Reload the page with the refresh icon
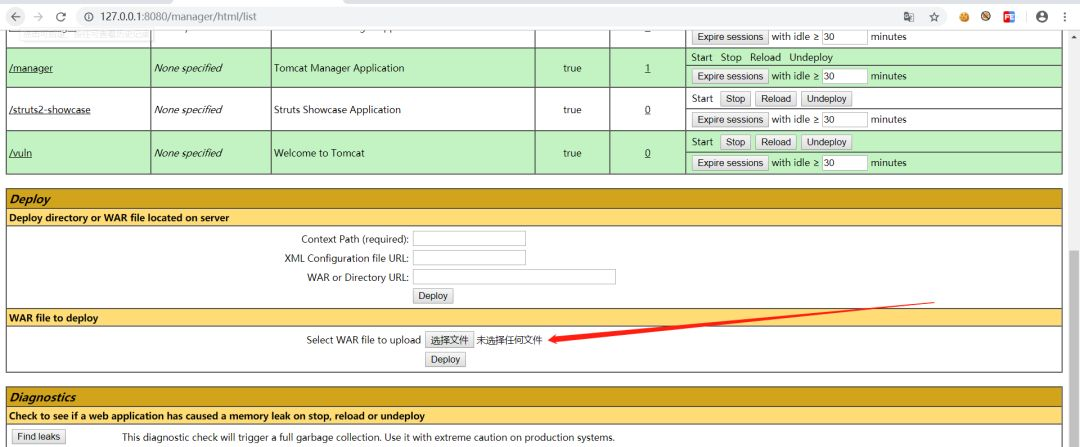The image size is (1080, 447). (x=61, y=17)
